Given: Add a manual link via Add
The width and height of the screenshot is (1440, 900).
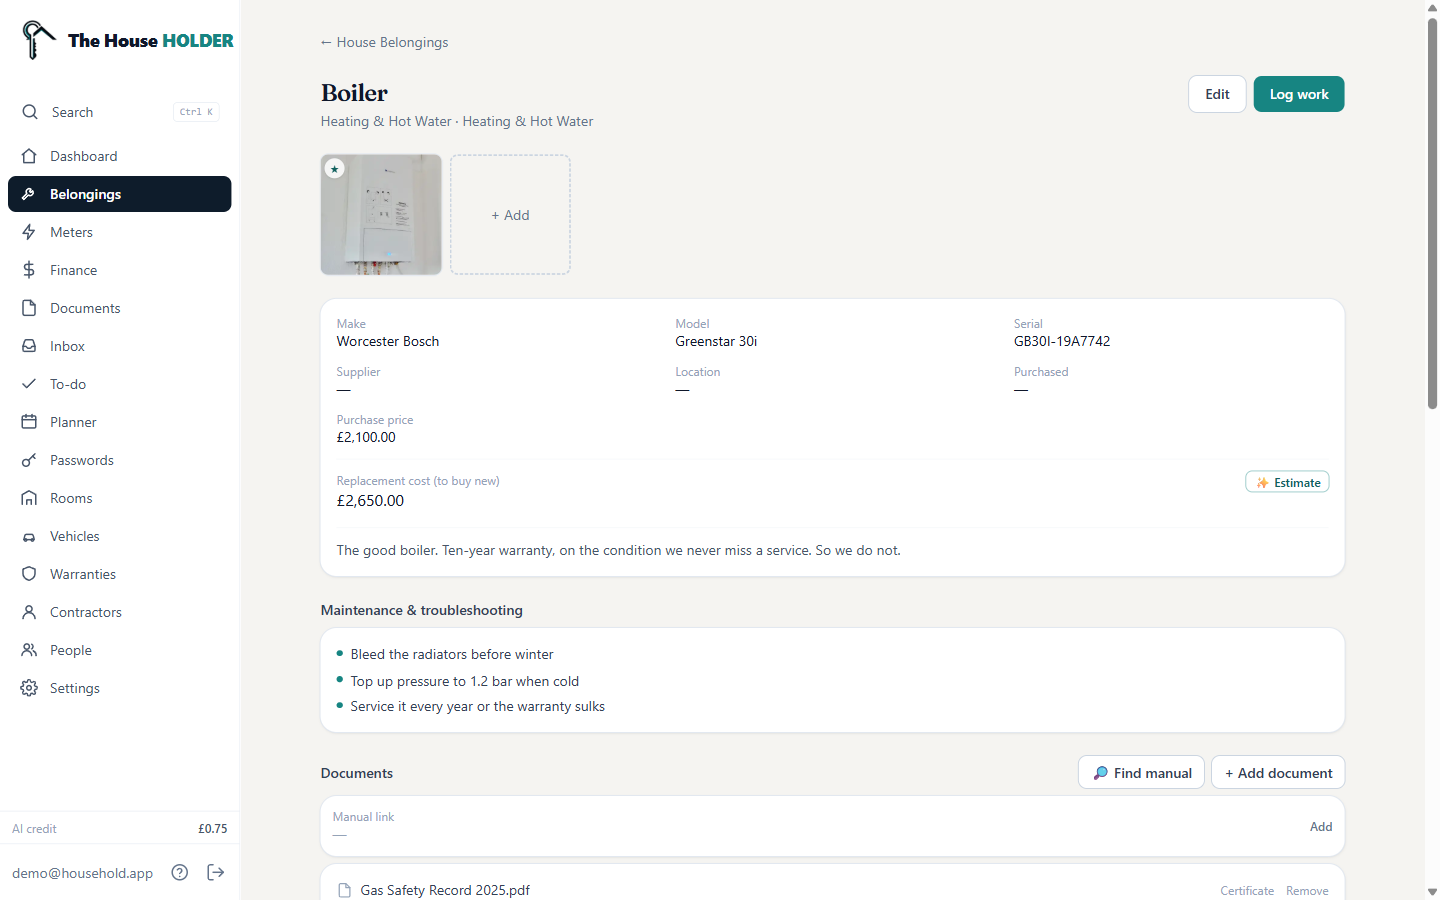Looking at the screenshot, I should [x=1321, y=827].
